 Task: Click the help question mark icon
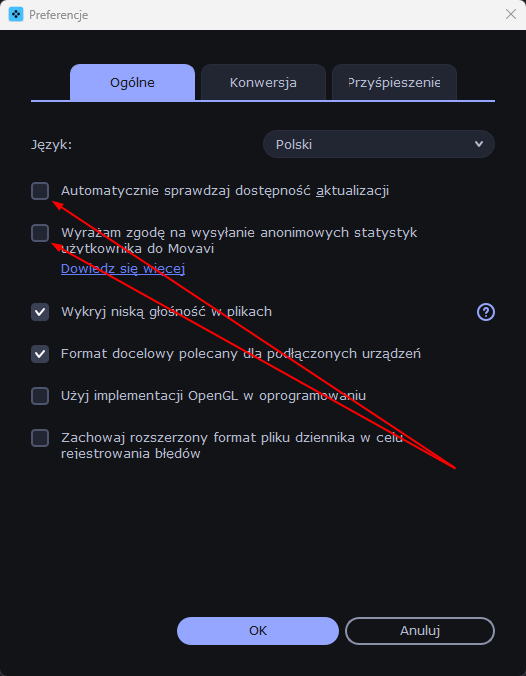pos(485,312)
